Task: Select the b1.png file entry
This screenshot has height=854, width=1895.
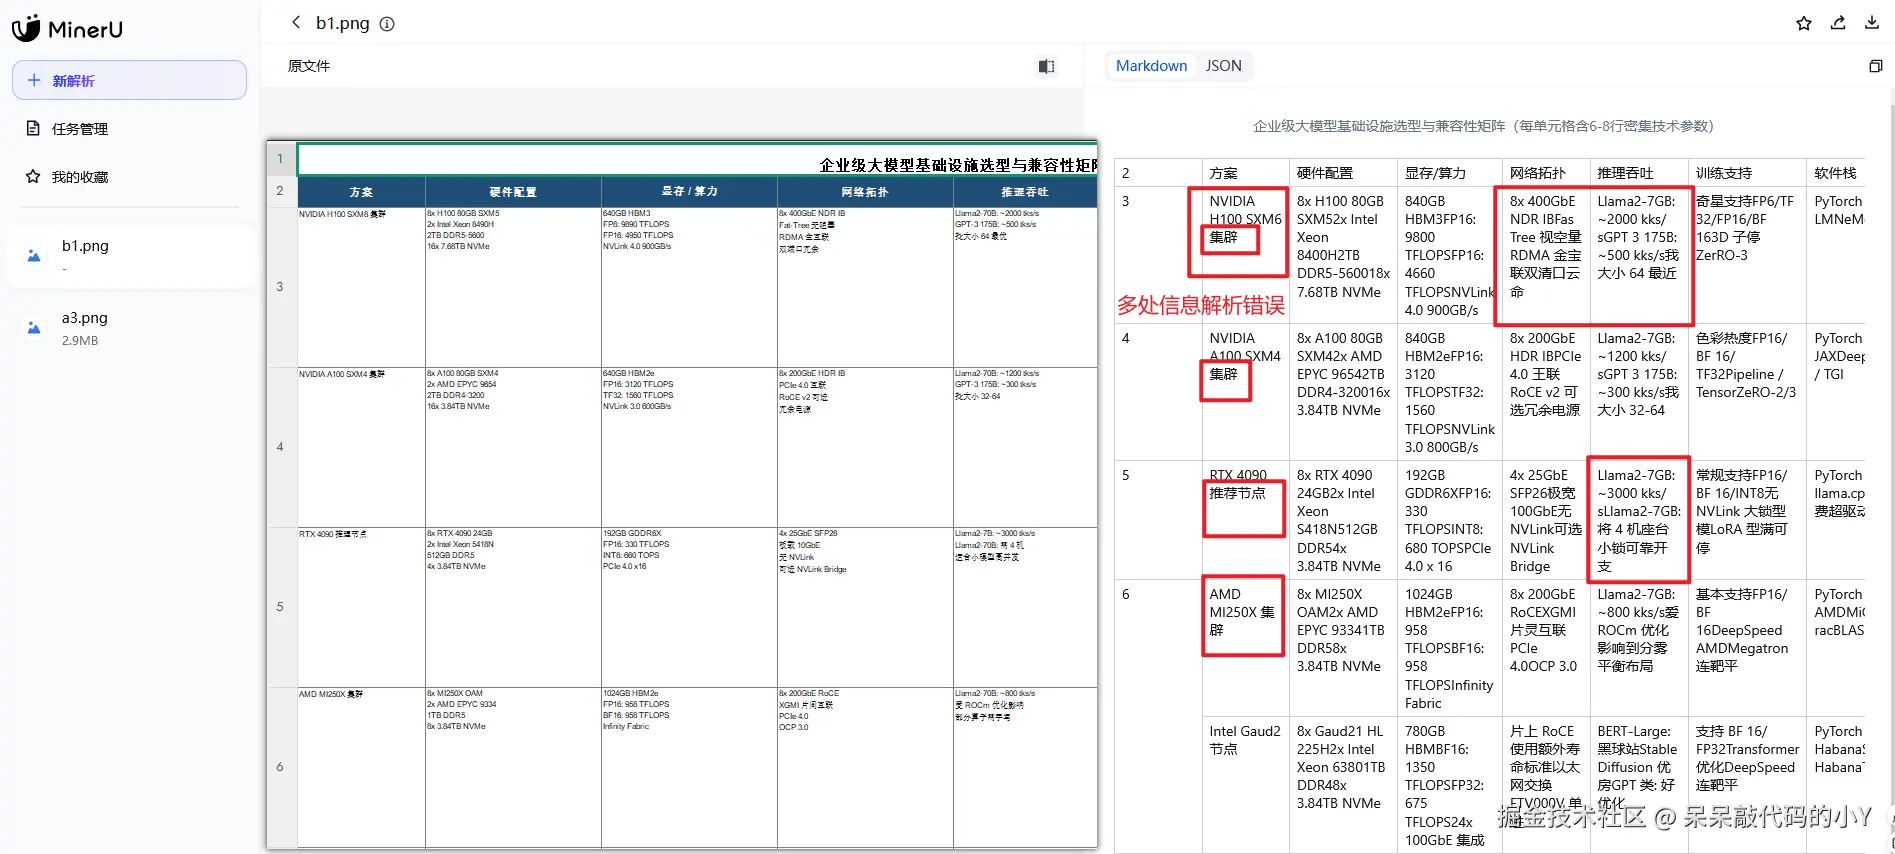Action: coord(129,256)
